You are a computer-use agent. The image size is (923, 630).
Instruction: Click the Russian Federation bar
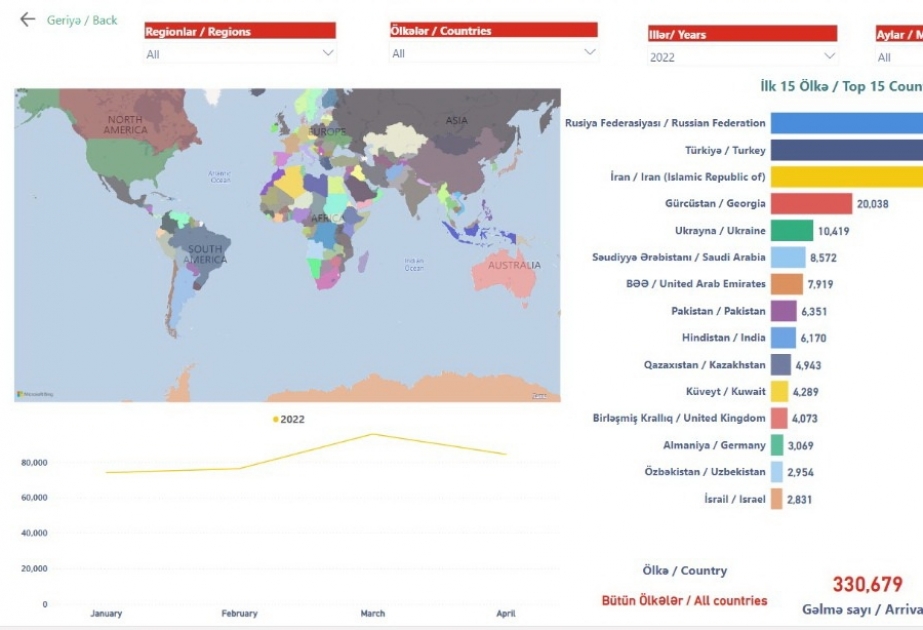click(847, 123)
